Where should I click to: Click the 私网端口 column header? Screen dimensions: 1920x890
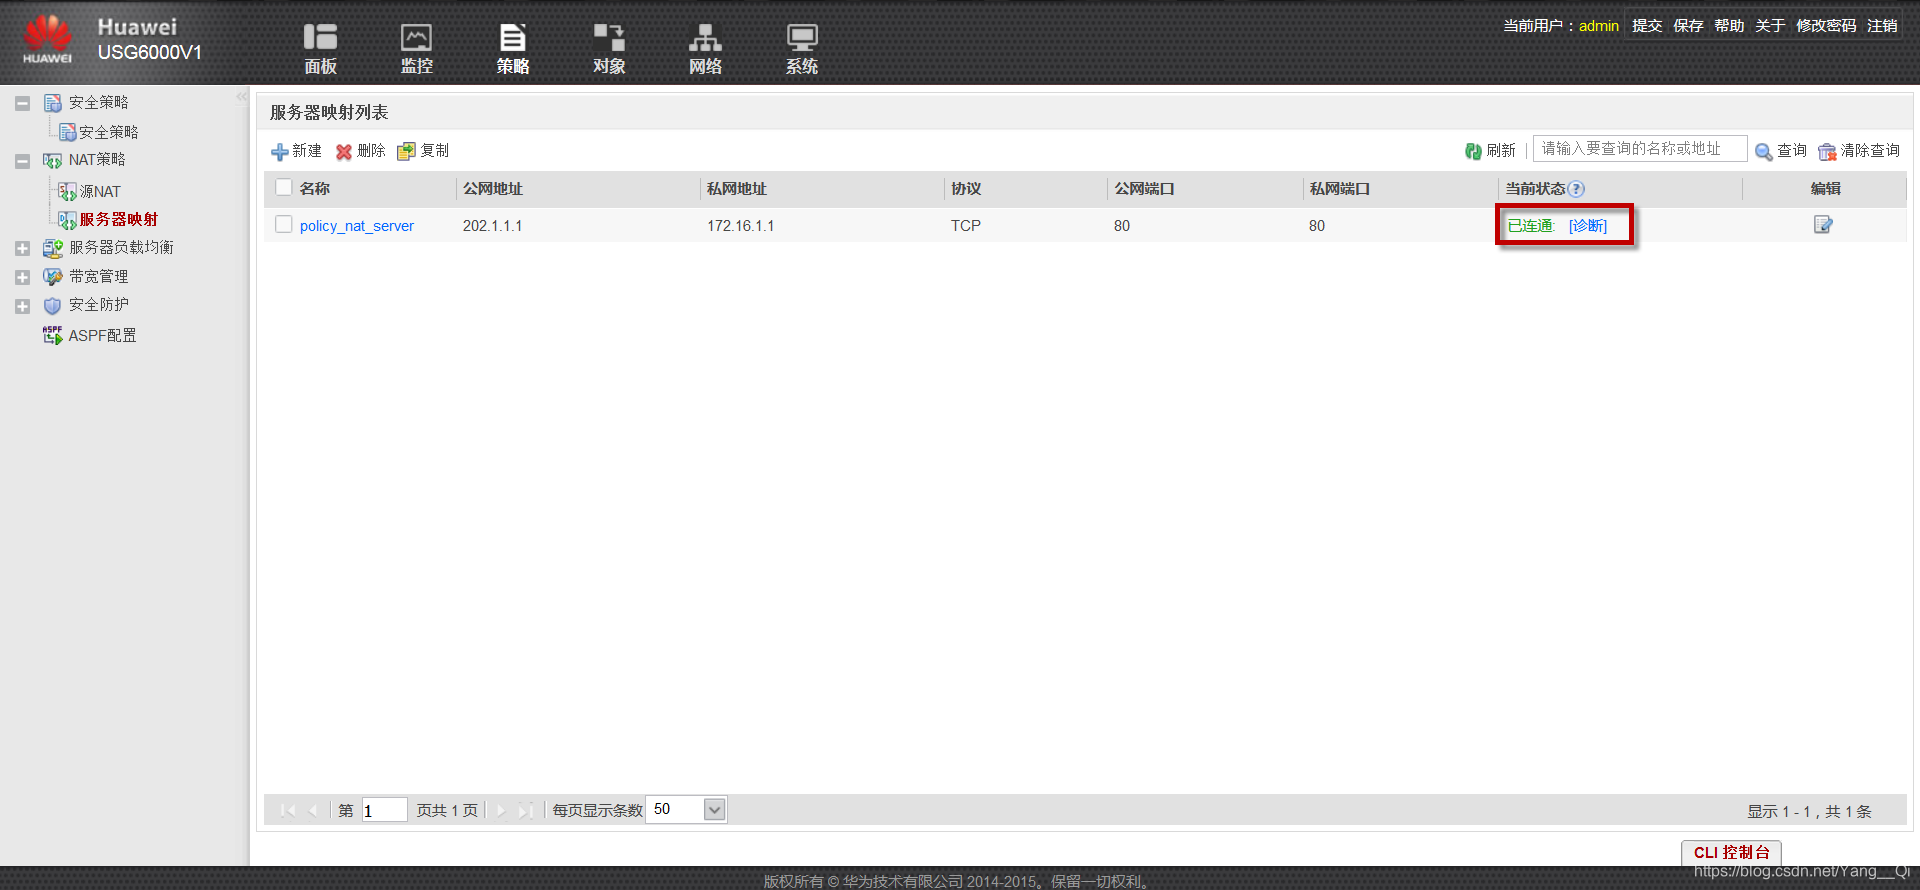pos(1340,189)
